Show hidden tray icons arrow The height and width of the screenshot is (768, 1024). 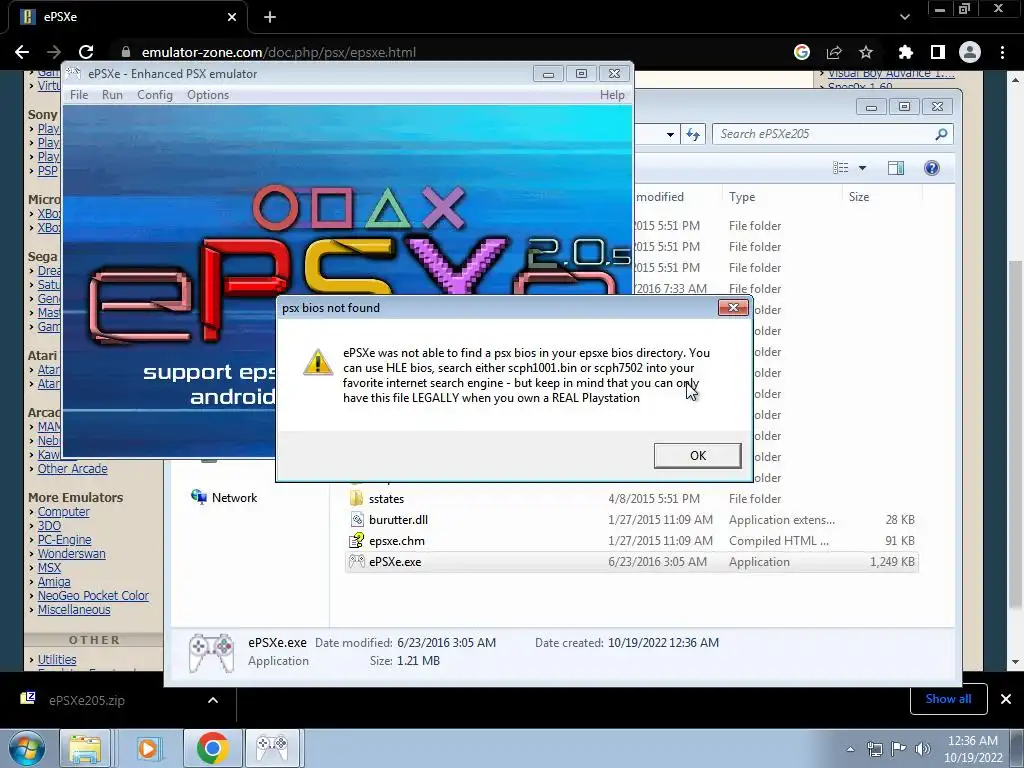pyautogui.click(x=850, y=749)
